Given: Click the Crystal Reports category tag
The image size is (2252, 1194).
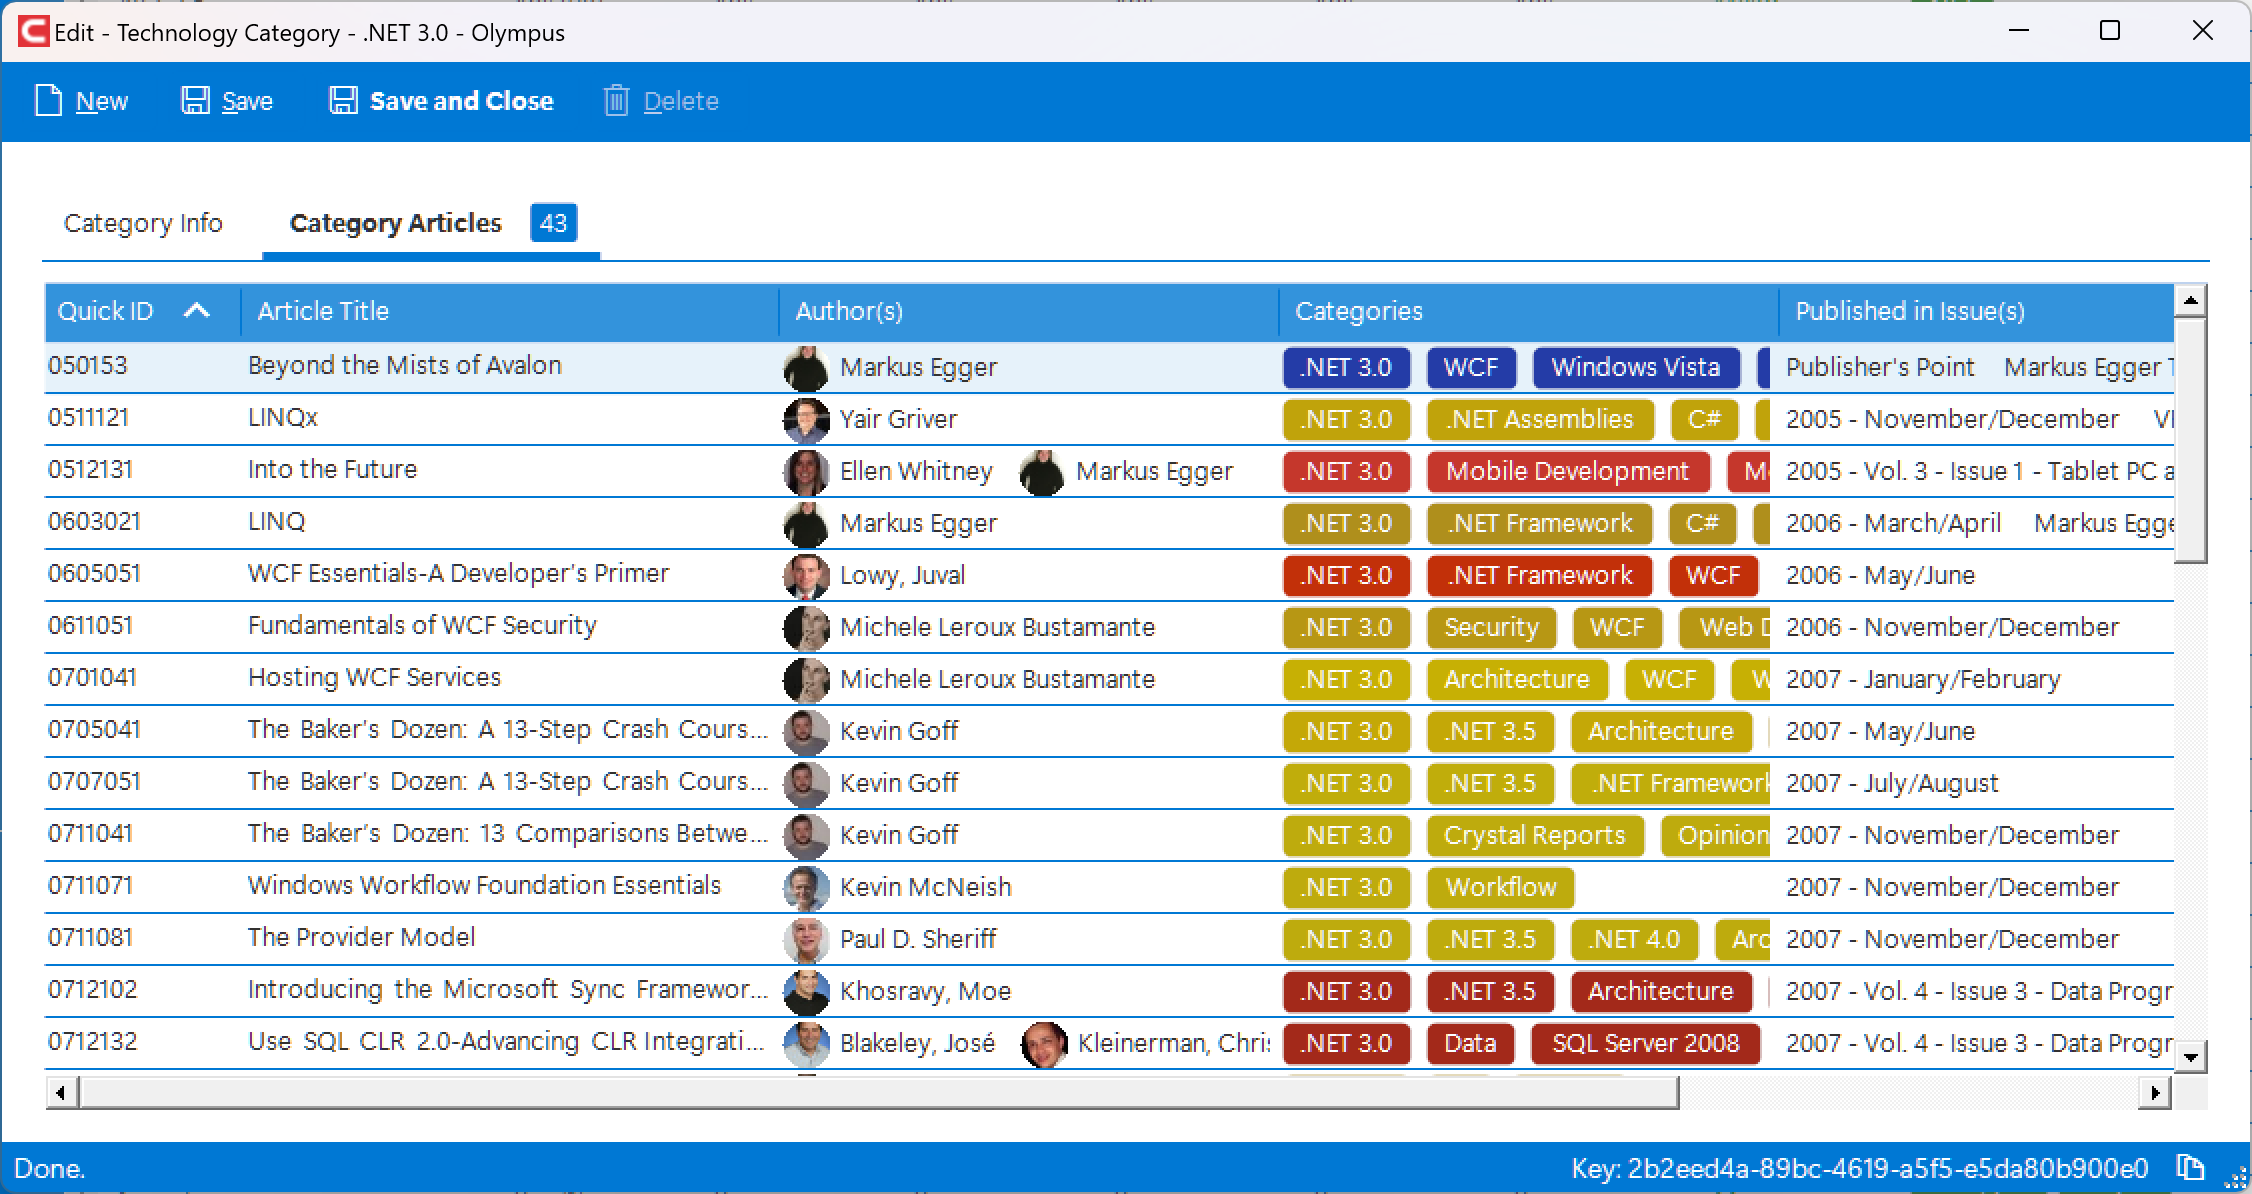Looking at the screenshot, I should (x=1535, y=835).
